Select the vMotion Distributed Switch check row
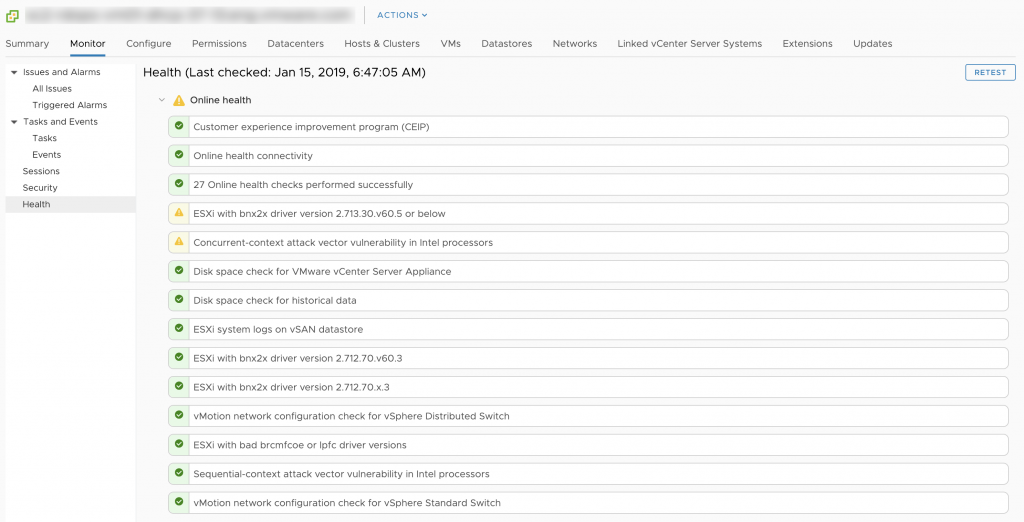The image size is (1024, 522). click(x=588, y=416)
